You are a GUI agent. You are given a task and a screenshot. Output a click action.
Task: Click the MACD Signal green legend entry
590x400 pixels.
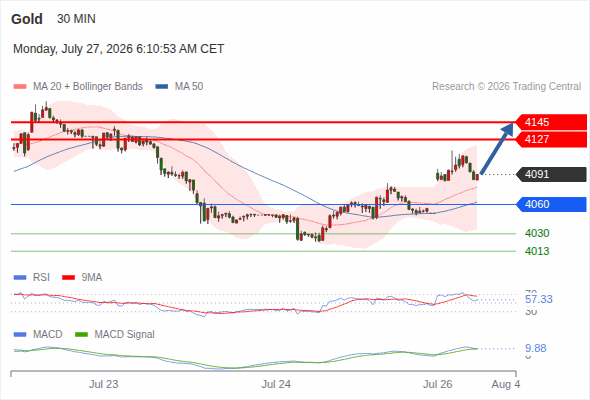pos(115,334)
